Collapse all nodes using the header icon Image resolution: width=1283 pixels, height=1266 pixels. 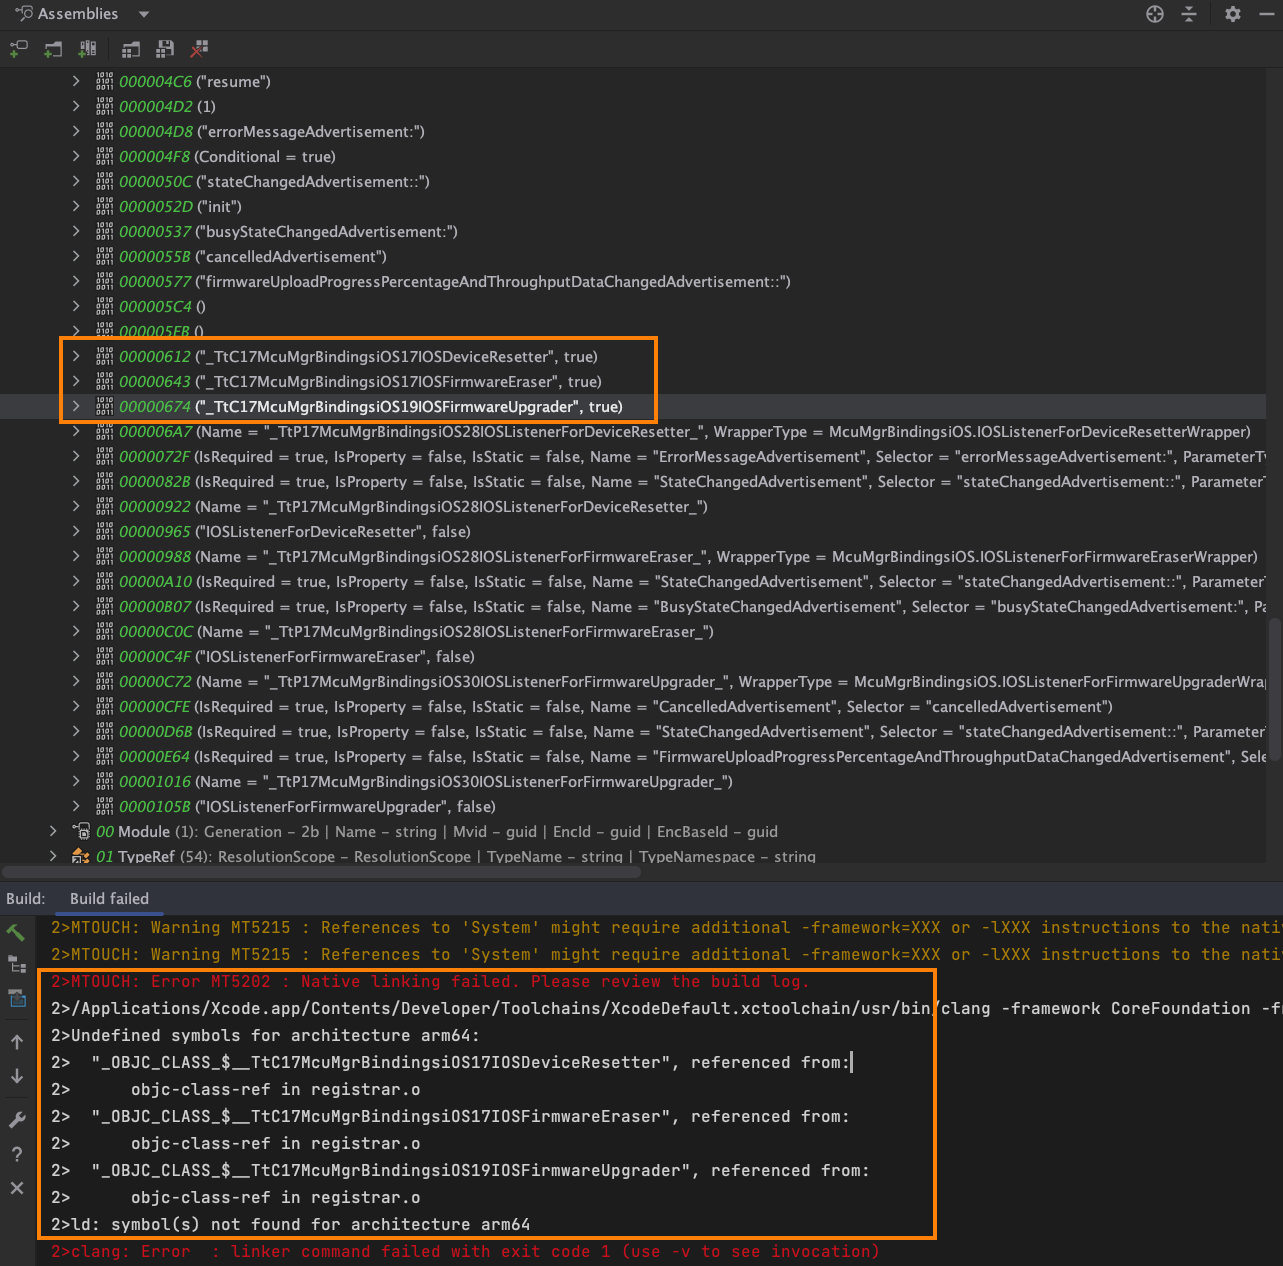coord(1189,14)
